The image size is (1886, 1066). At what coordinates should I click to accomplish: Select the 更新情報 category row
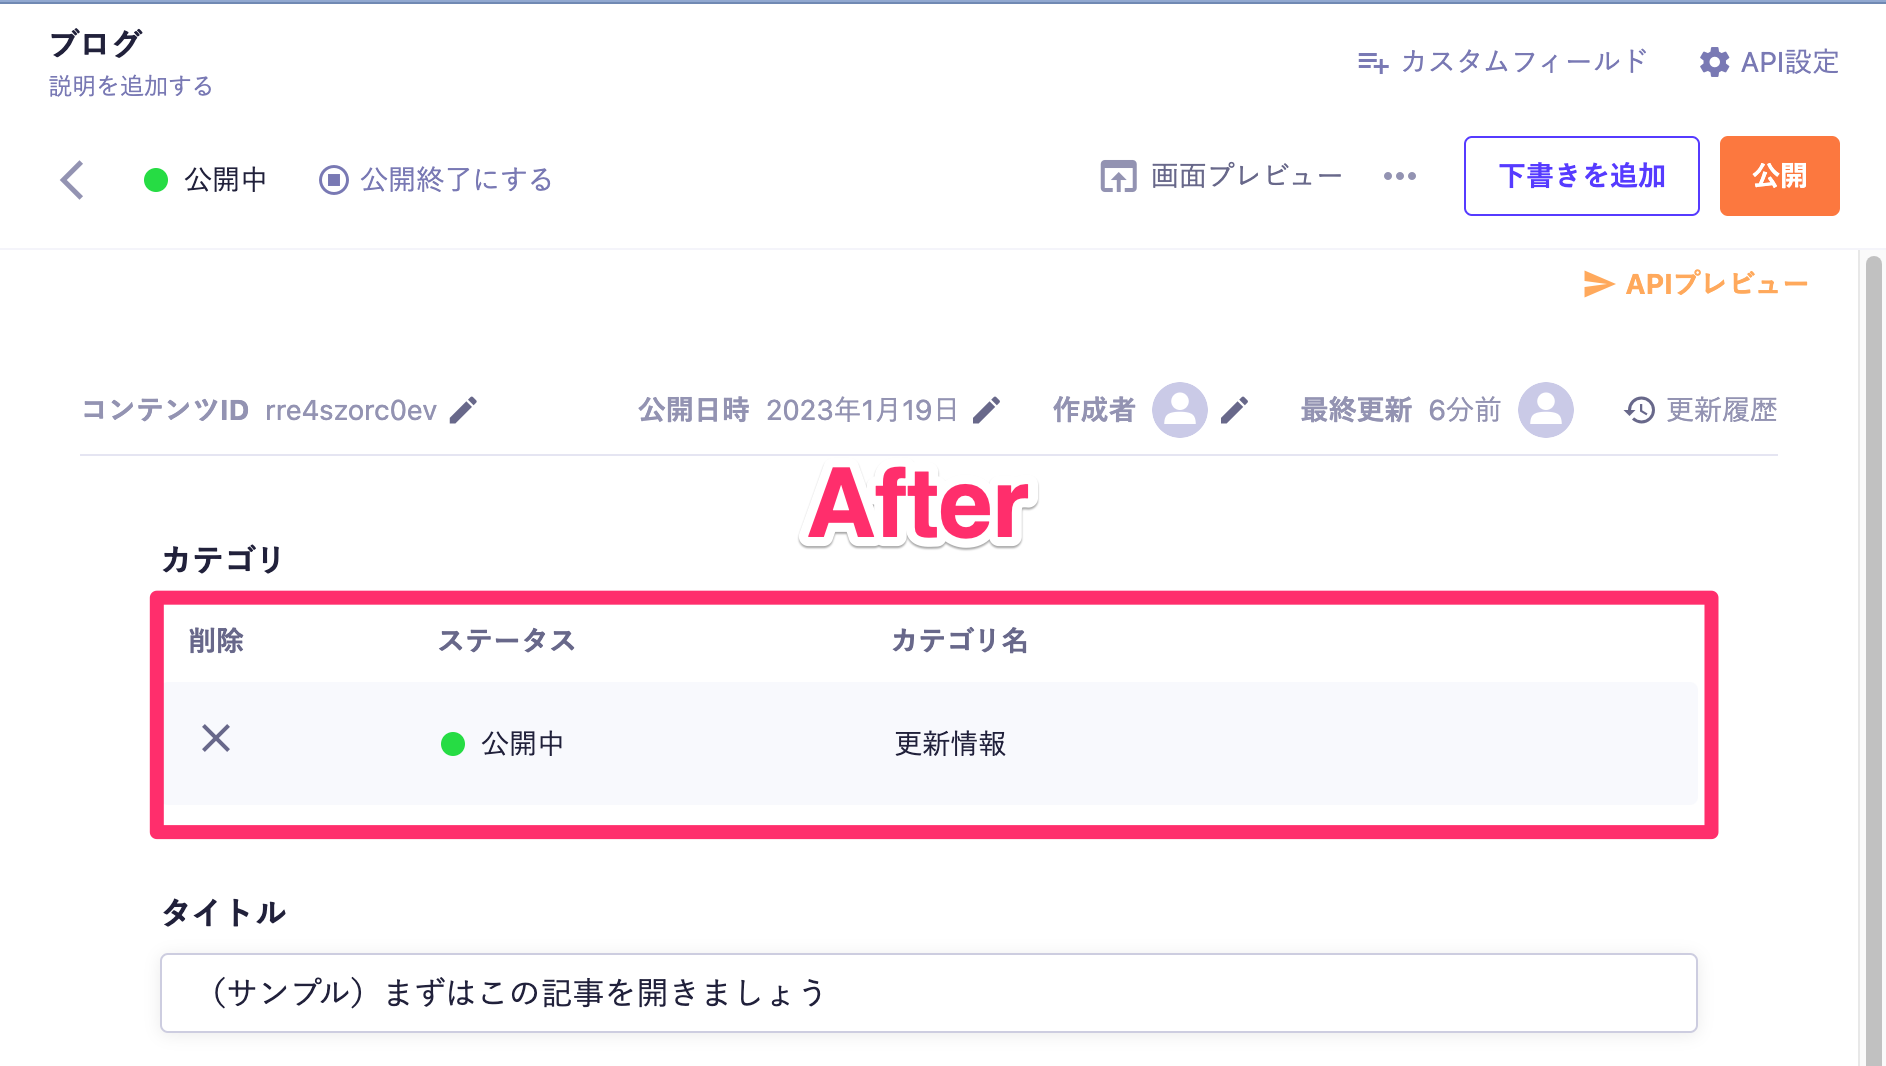pos(950,744)
